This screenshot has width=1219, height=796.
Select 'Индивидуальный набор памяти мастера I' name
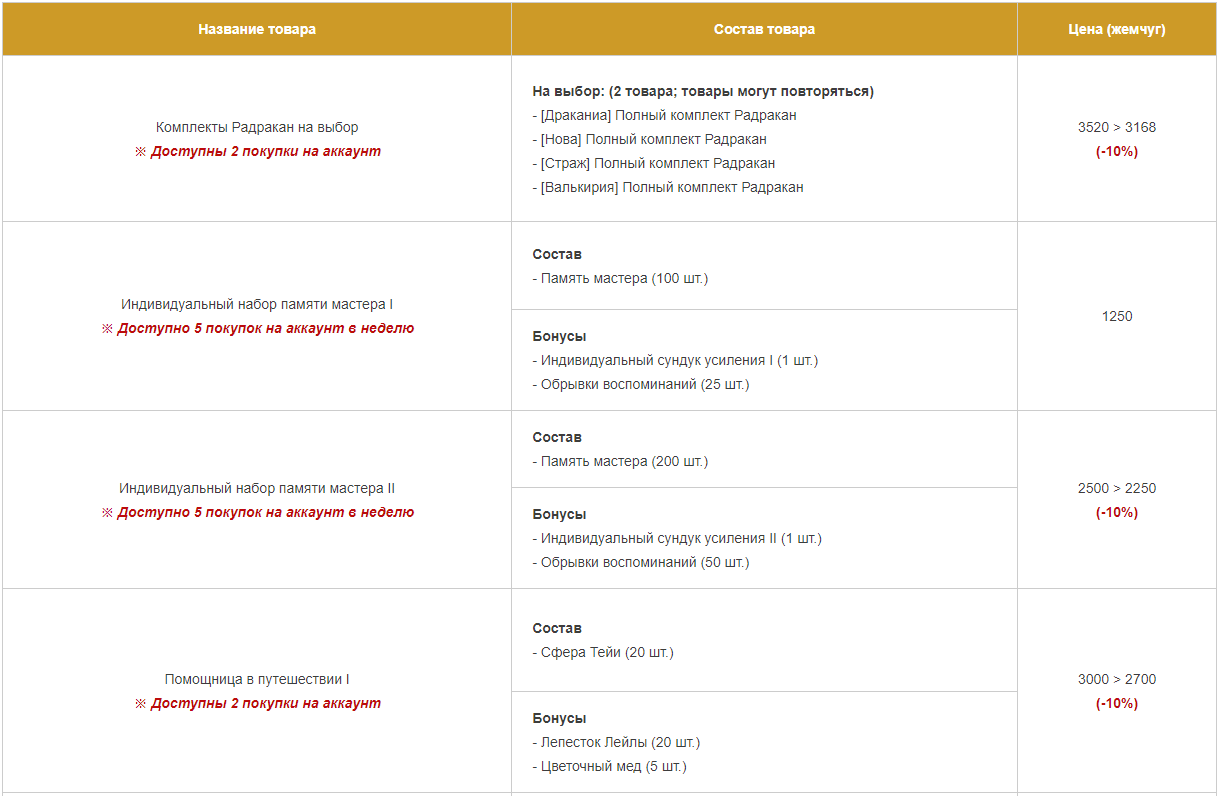pos(257,304)
